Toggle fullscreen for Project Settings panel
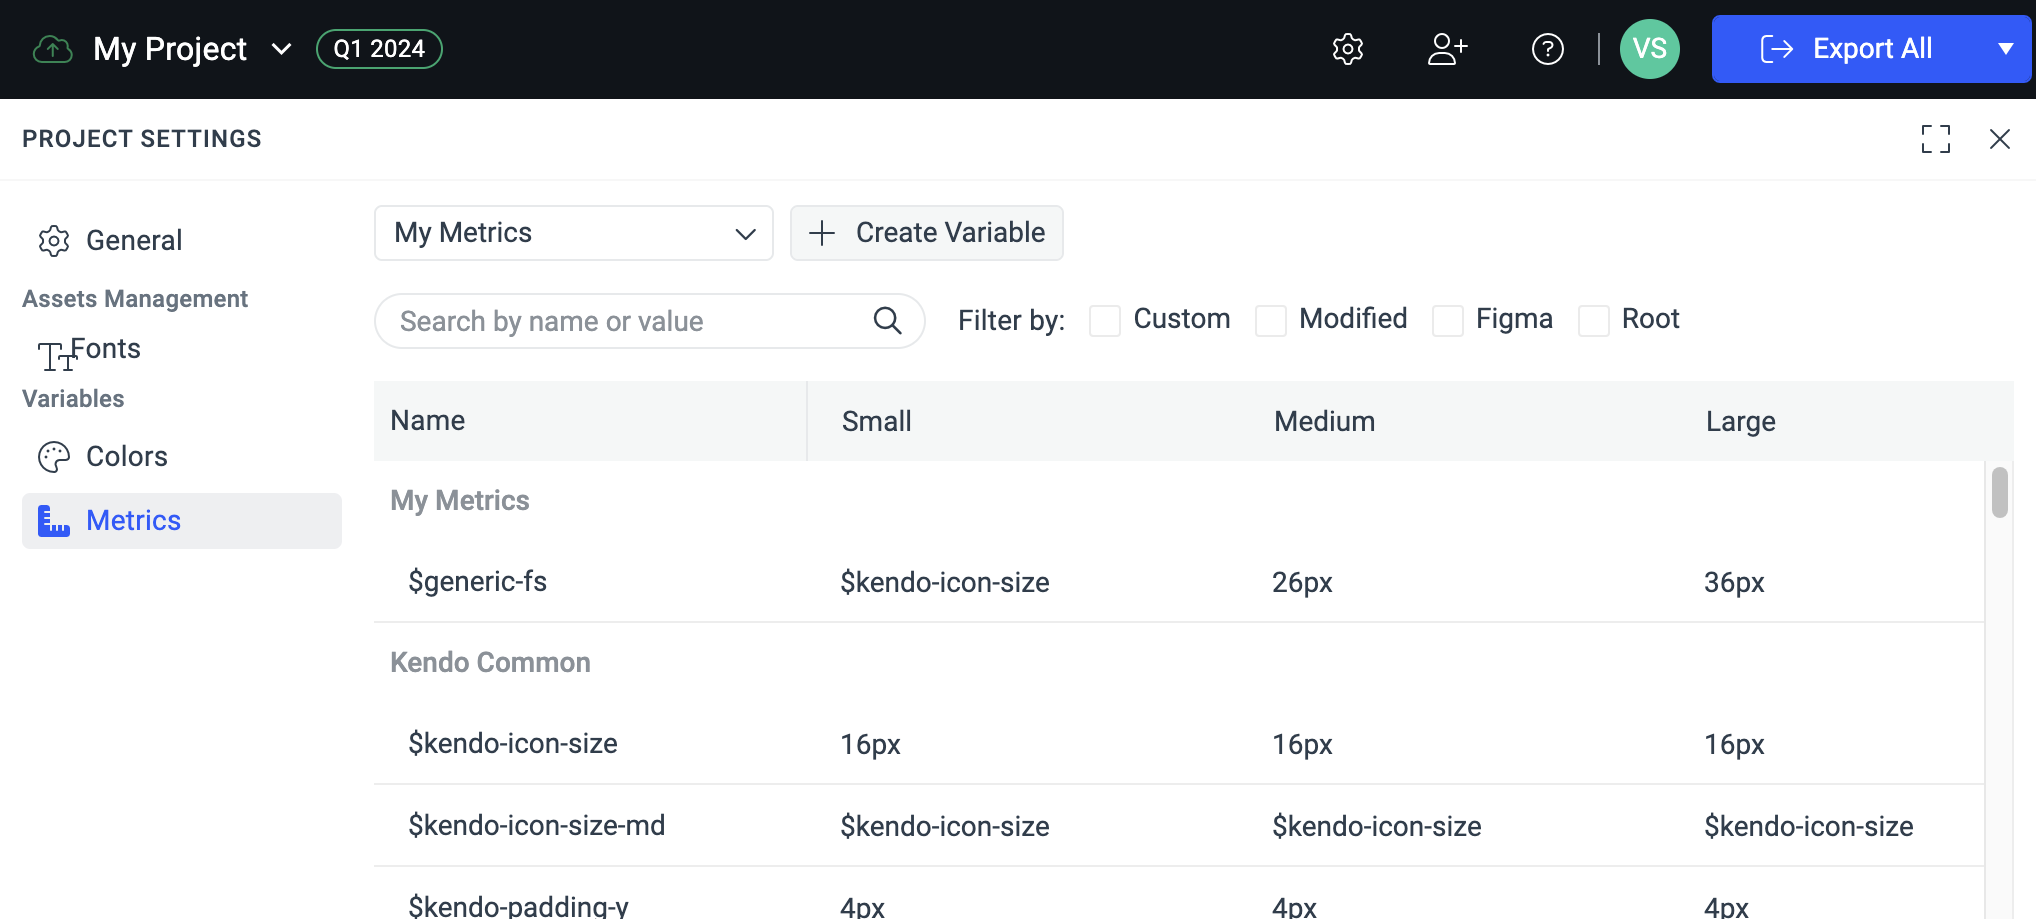 (x=1936, y=139)
